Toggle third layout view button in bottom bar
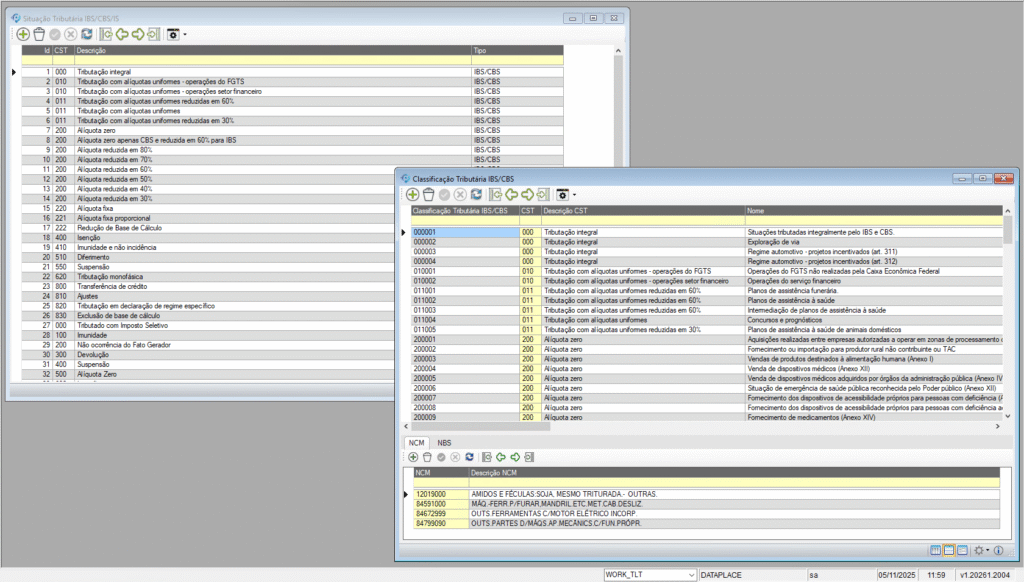 962,550
